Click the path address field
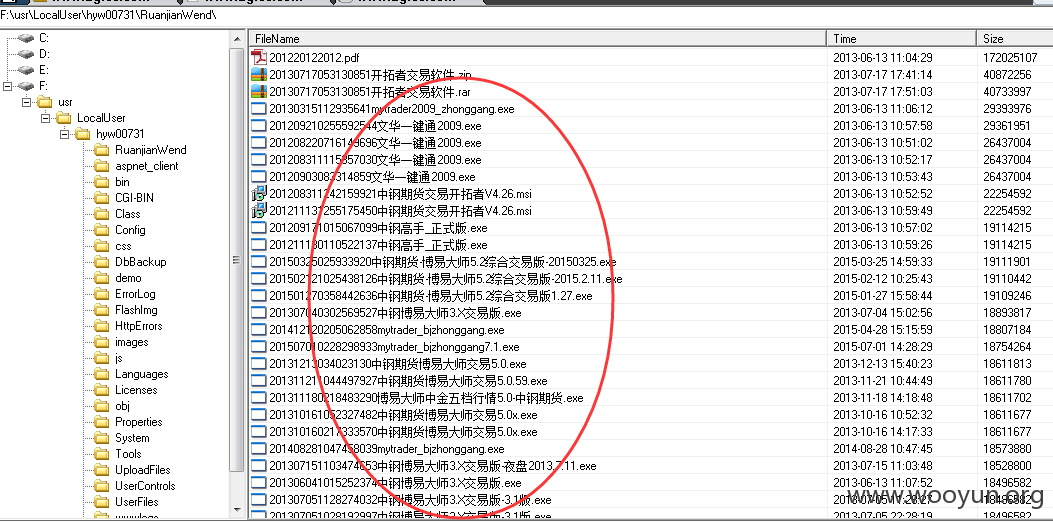This screenshot has height=524, width=1053. [526, 14]
